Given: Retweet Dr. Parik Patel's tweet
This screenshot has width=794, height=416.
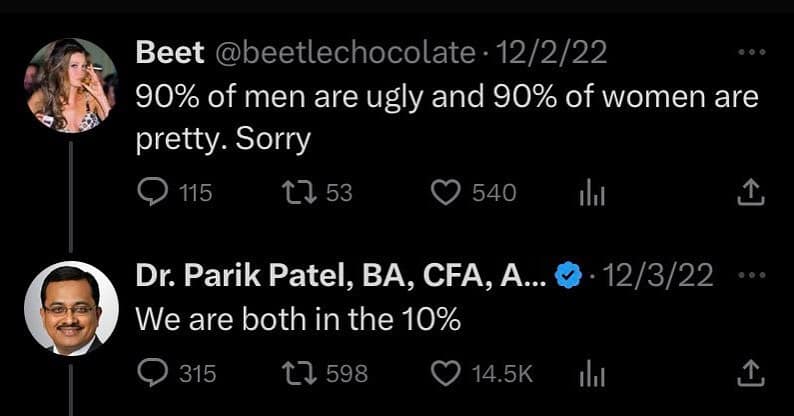Looking at the screenshot, I should tap(295, 374).
